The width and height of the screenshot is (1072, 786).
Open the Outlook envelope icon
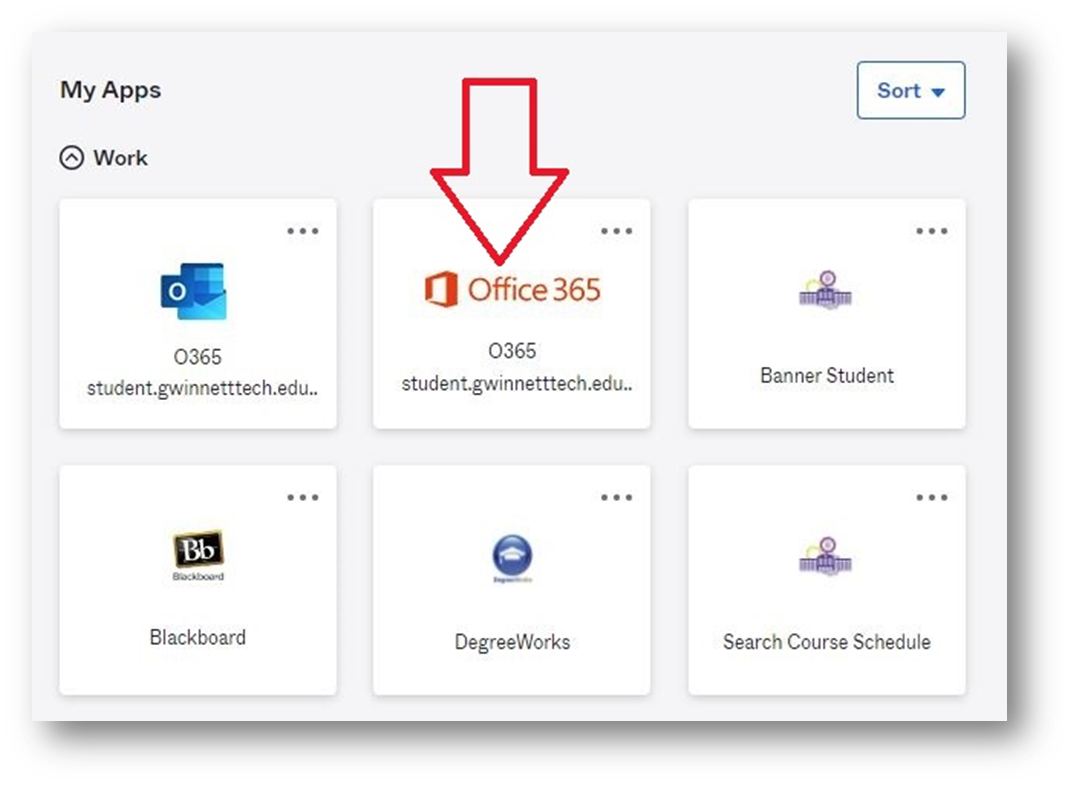pyautogui.click(x=194, y=291)
